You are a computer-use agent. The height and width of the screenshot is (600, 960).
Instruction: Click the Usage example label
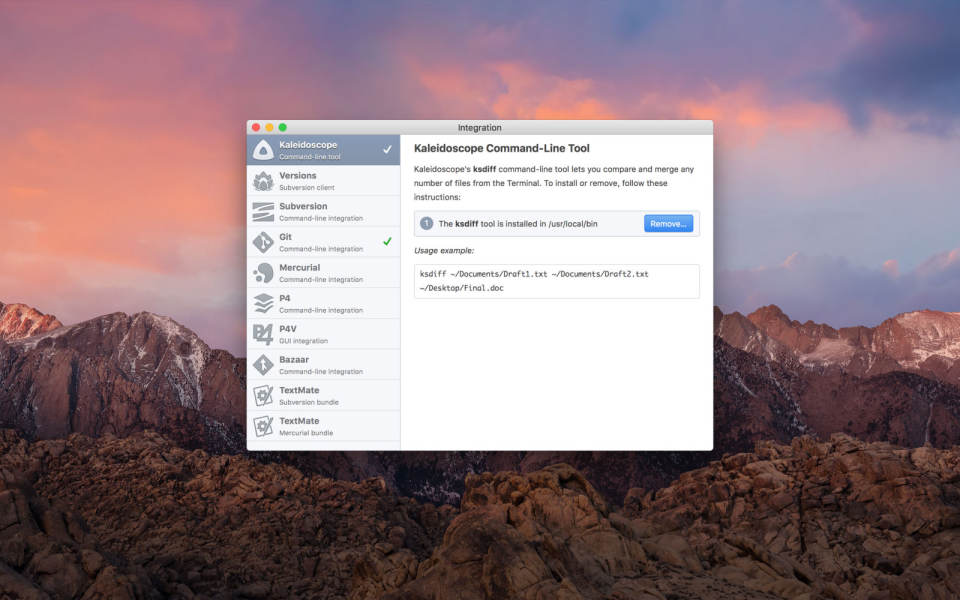pos(444,250)
